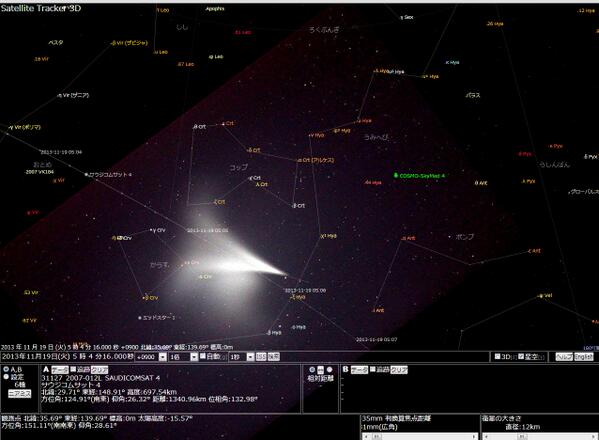Click the パラス (Pallas) label
The image size is (599, 440).
[473, 95]
